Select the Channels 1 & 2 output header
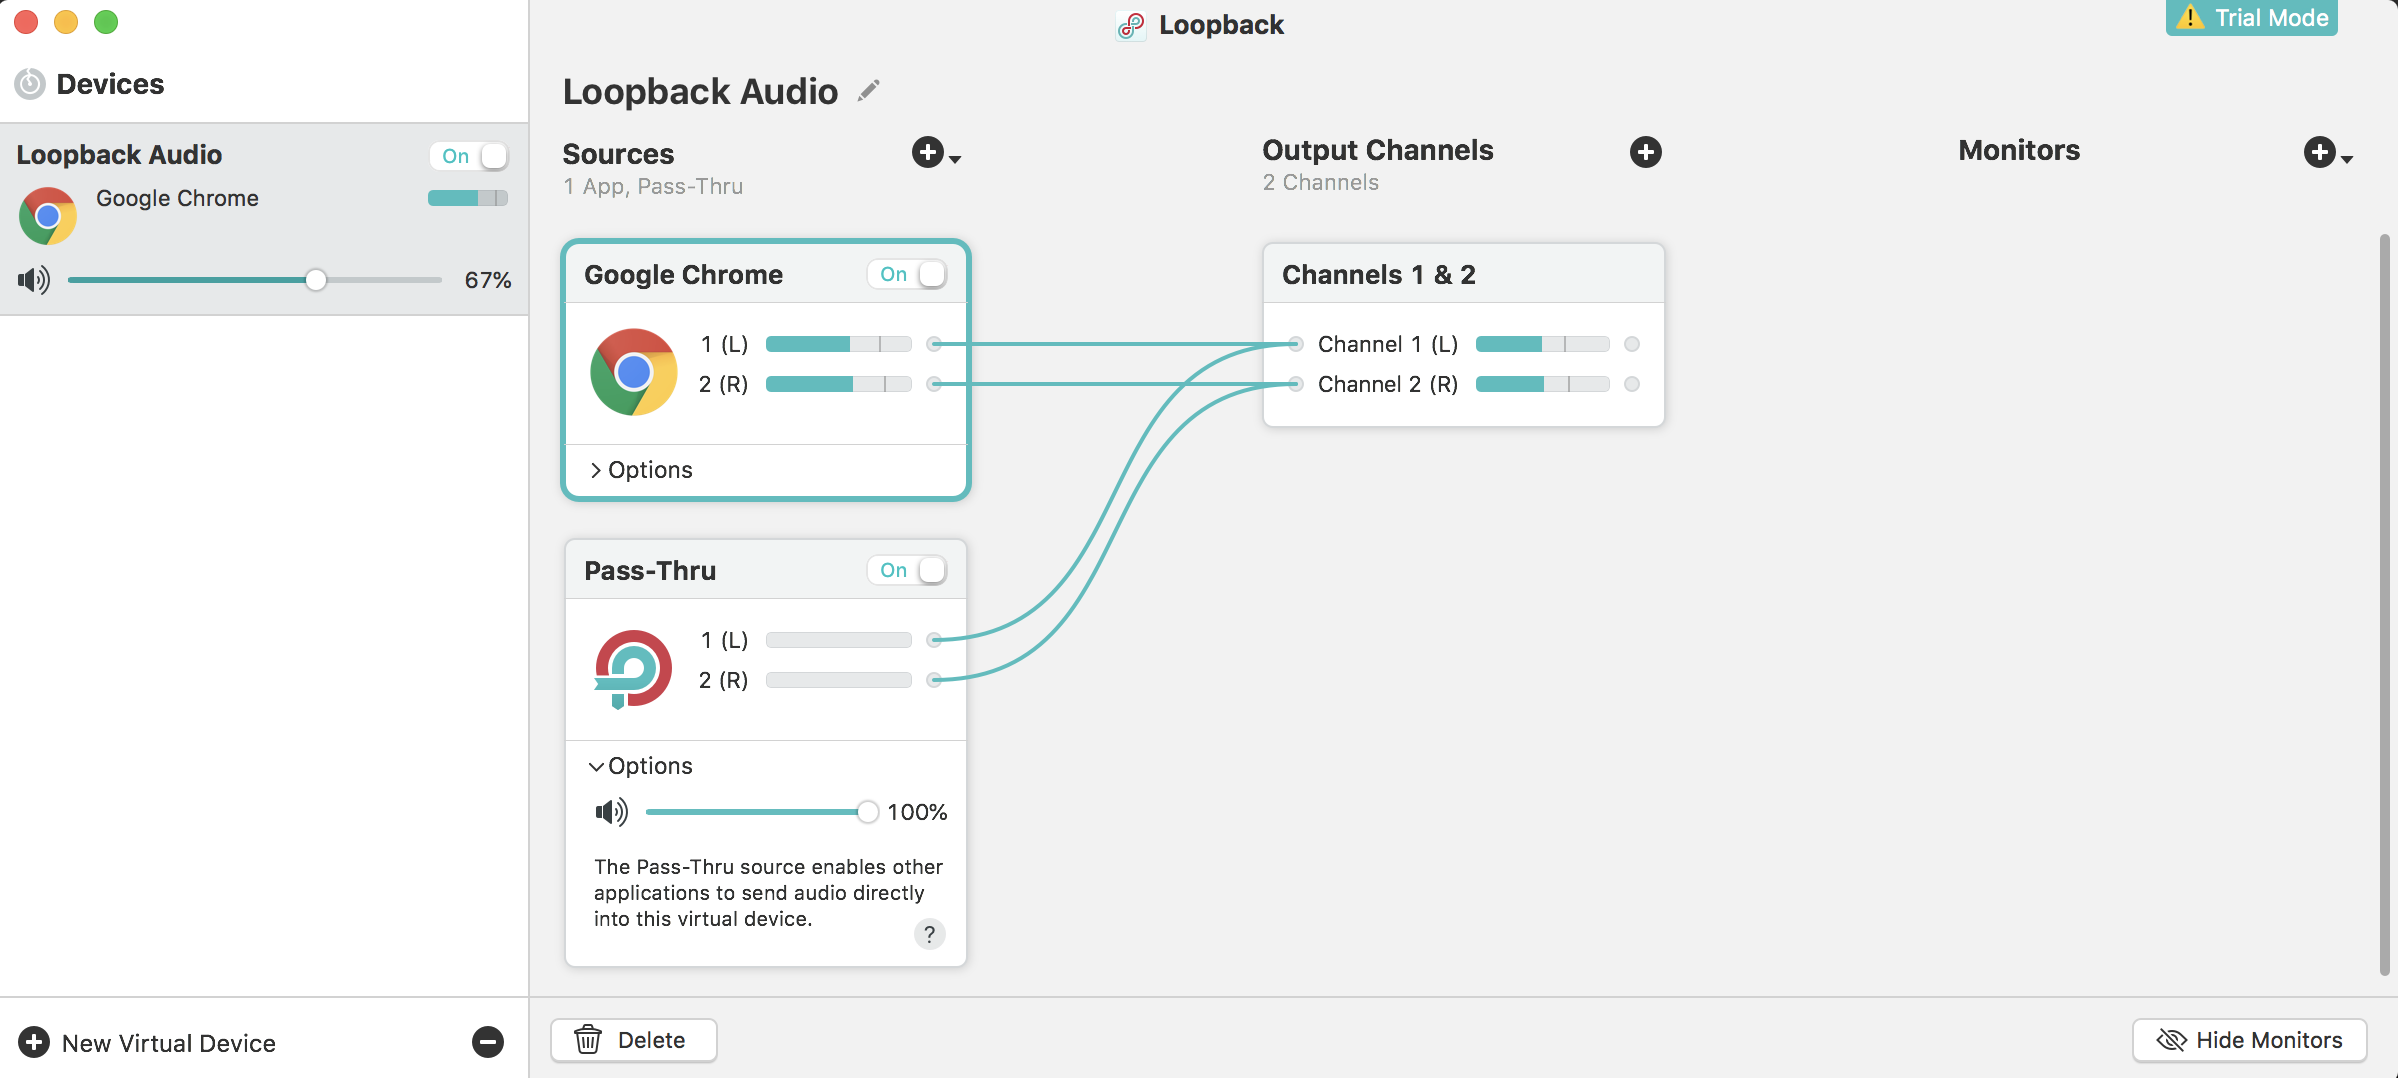The image size is (2398, 1078). click(1378, 274)
